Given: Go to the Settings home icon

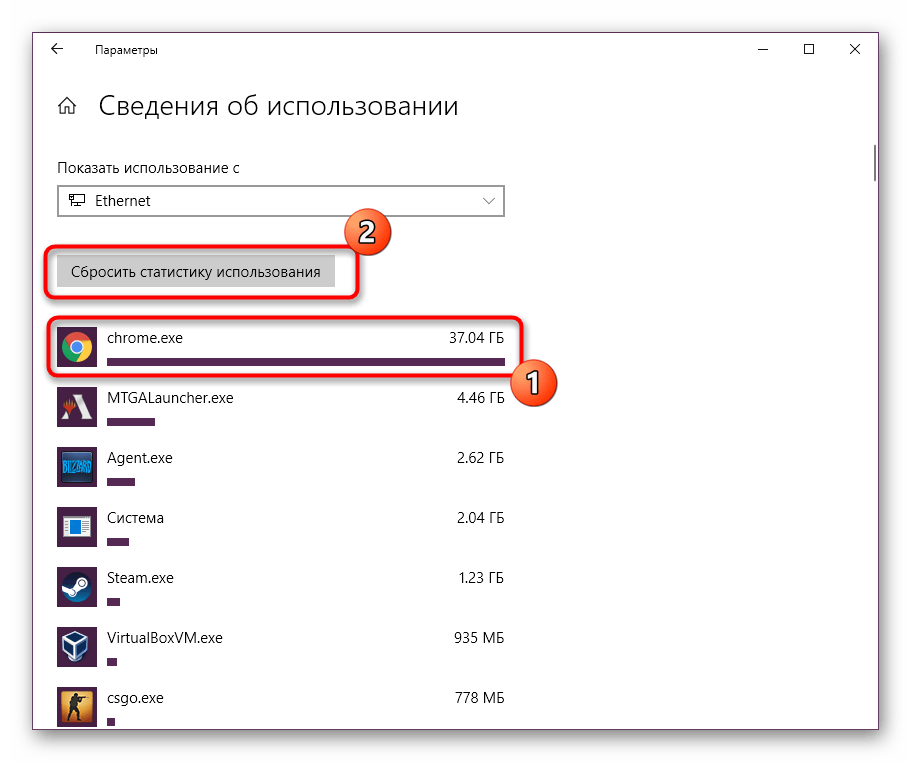Looking at the screenshot, I should click(68, 107).
